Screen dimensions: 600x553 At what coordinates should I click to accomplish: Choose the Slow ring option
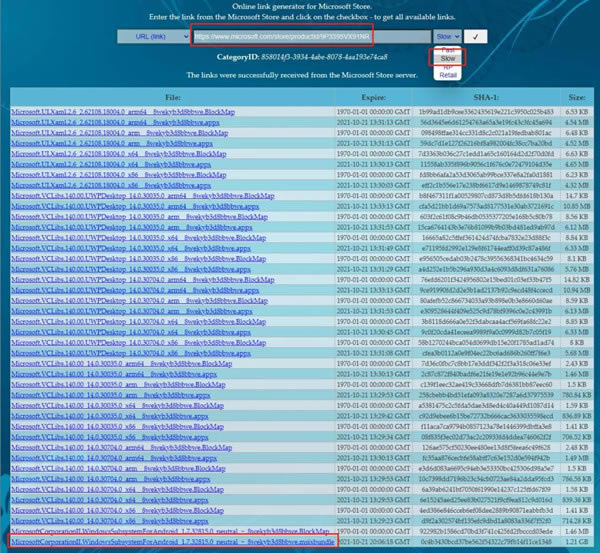448,59
